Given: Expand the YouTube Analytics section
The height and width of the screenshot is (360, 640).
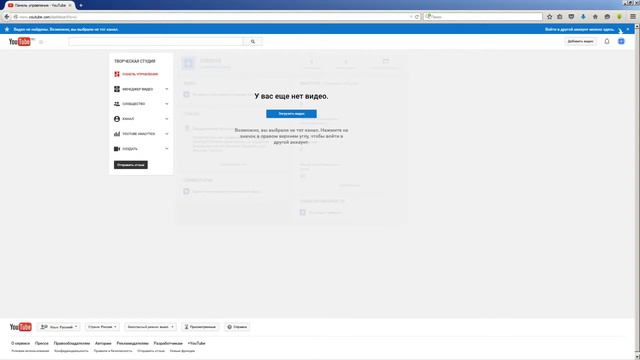Looking at the screenshot, I should (167, 134).
